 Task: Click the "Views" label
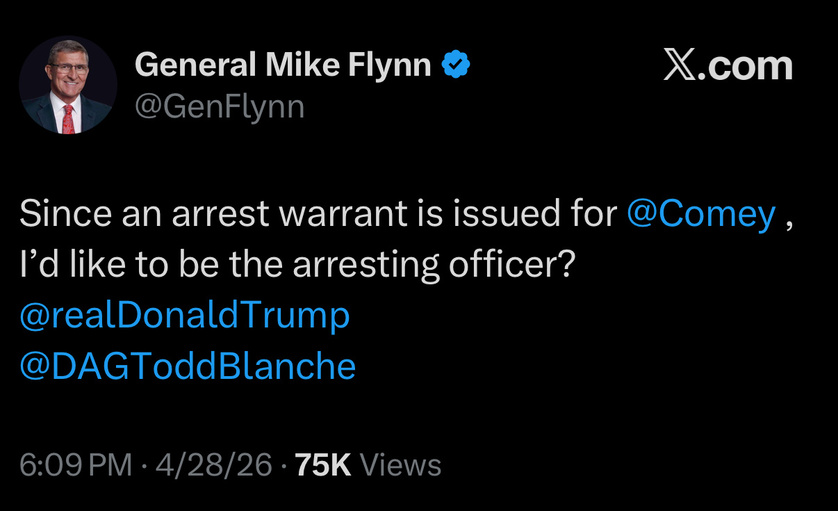(400, 465)
